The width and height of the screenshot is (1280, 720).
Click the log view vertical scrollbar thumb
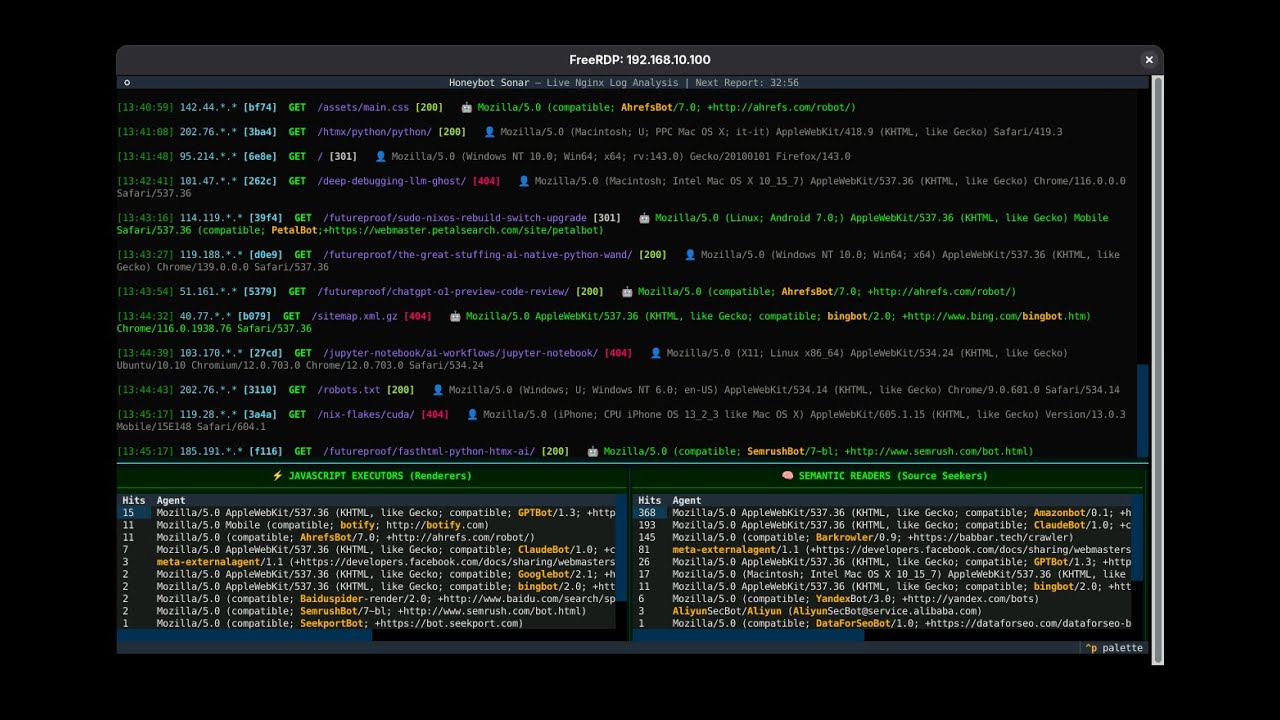(x=1142, y=410)
